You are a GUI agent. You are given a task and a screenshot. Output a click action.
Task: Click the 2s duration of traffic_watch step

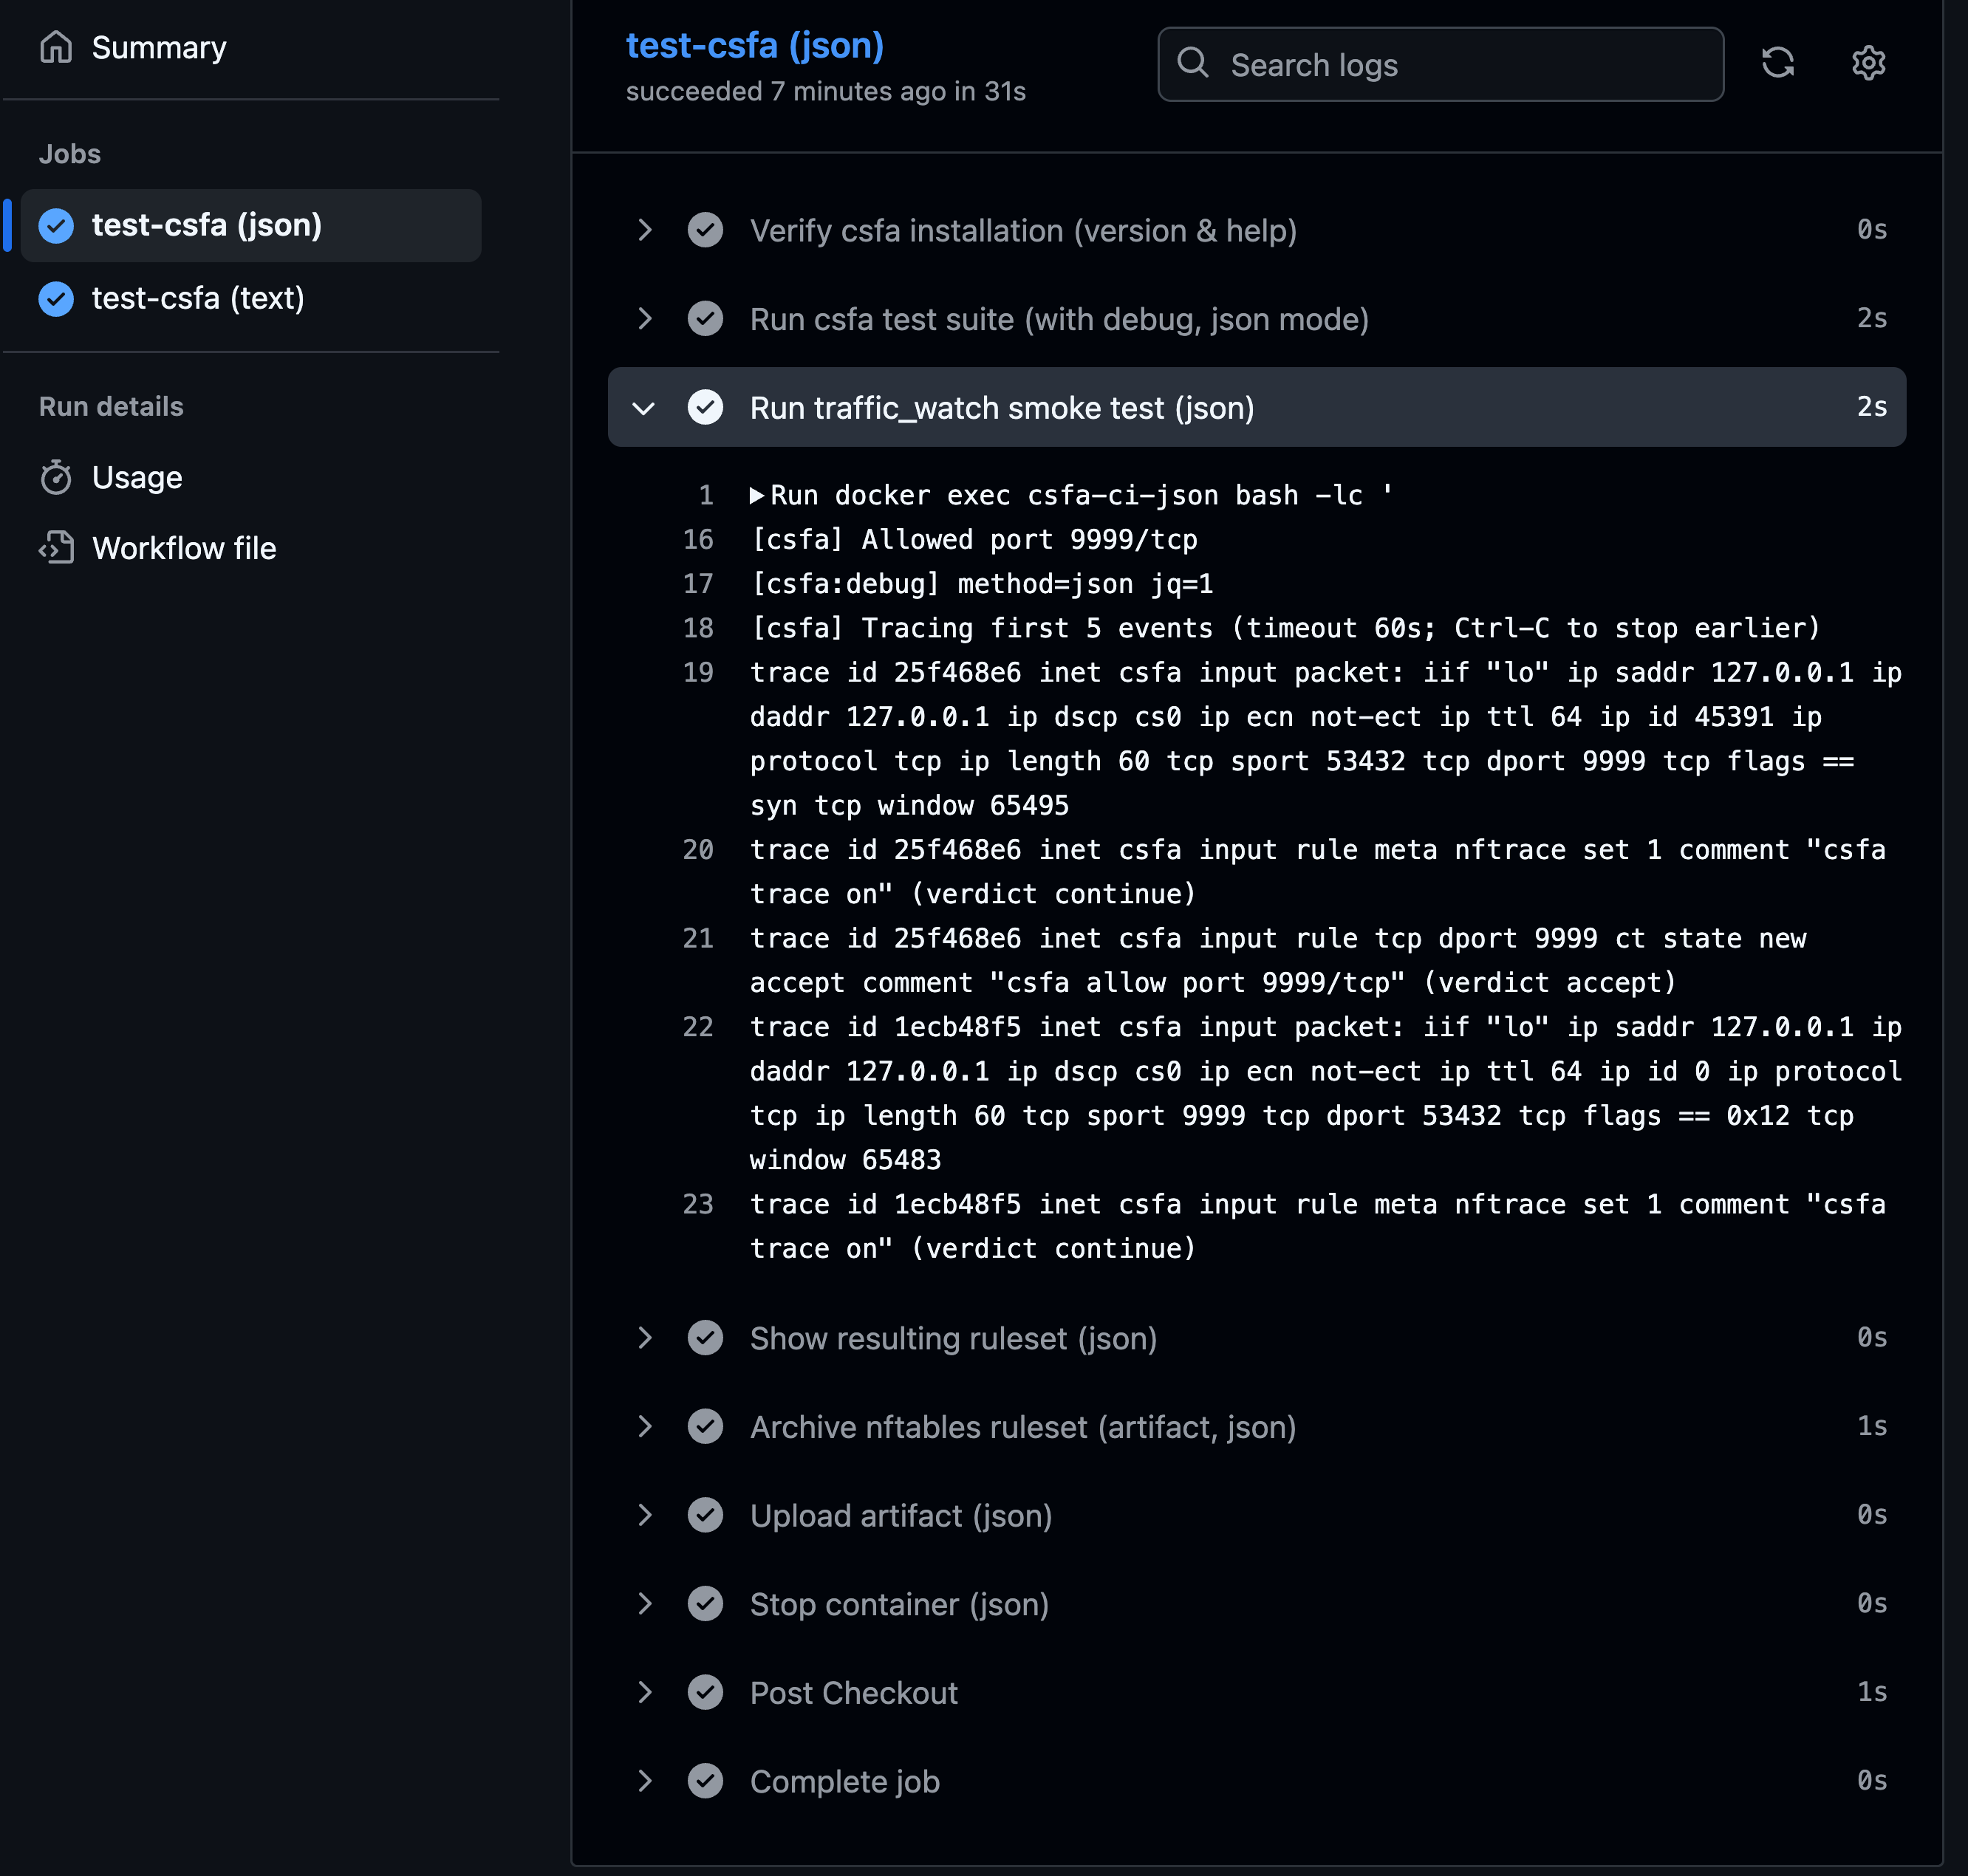click(1872, 407)
